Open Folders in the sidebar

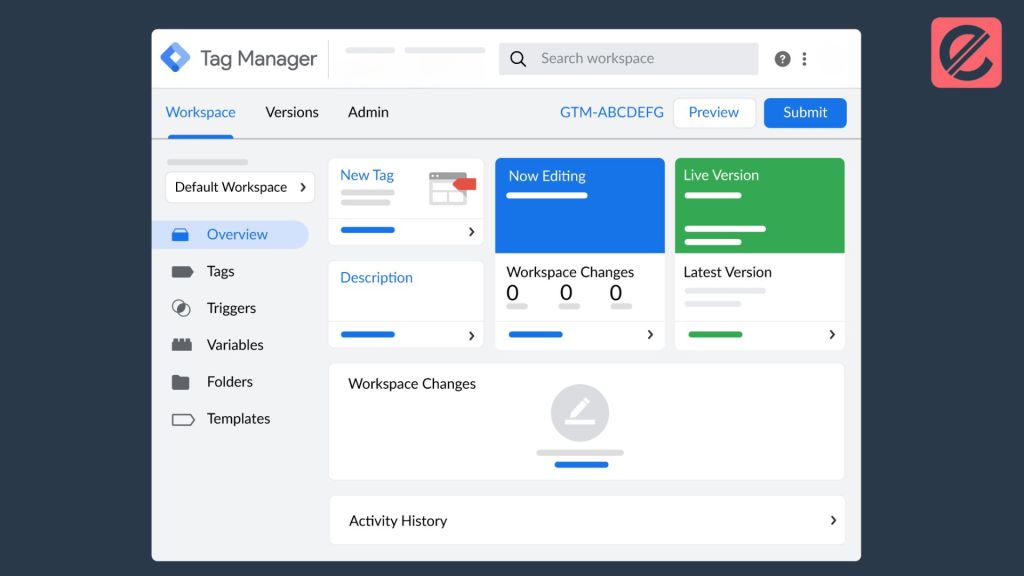231,382
